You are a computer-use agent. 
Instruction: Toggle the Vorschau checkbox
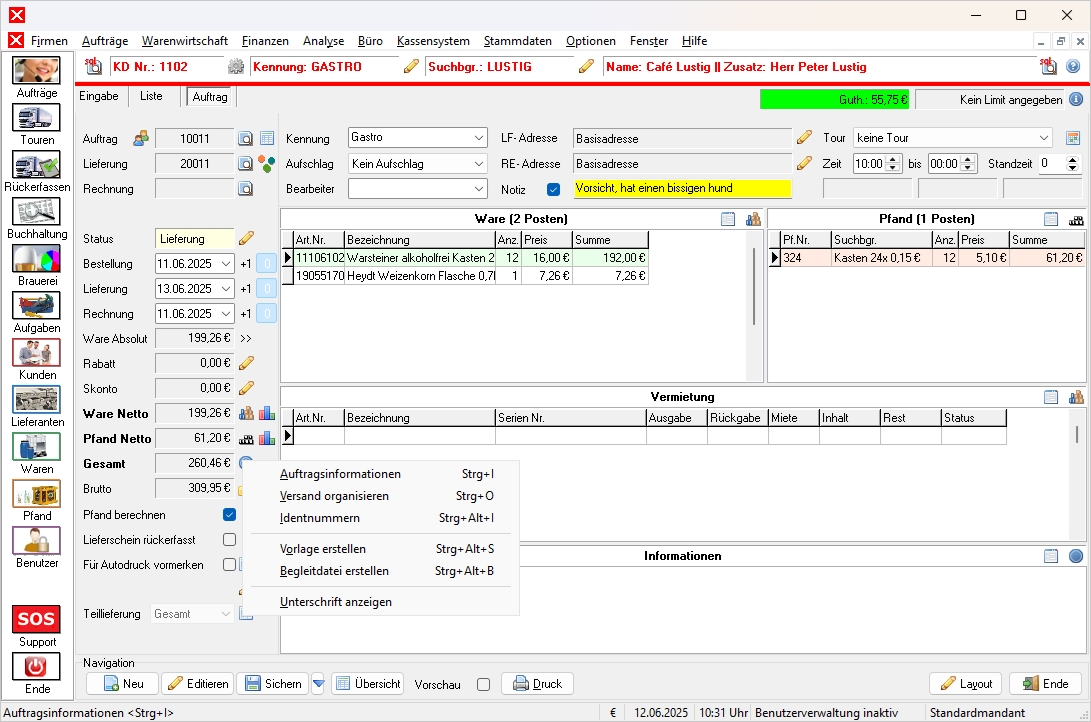point(484,685)
